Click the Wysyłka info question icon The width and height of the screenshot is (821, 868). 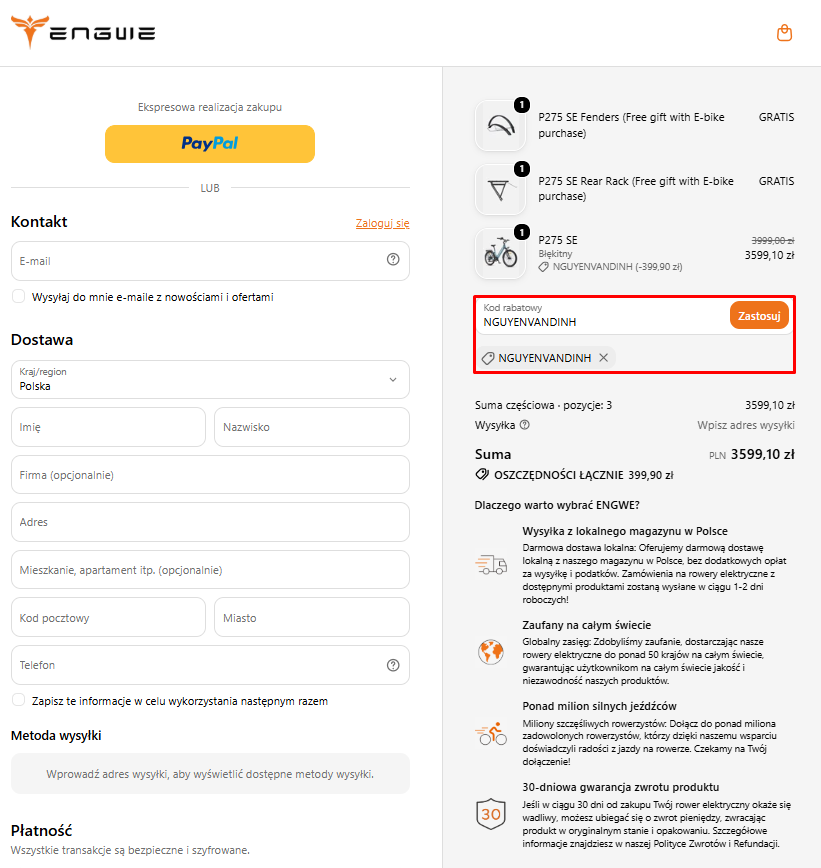[525, 425]
